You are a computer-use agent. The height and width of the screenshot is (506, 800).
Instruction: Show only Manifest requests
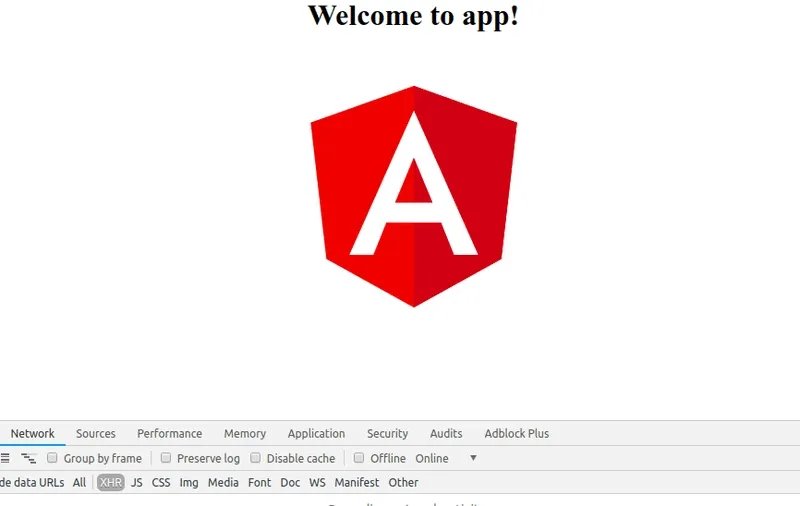coord(357,482)
